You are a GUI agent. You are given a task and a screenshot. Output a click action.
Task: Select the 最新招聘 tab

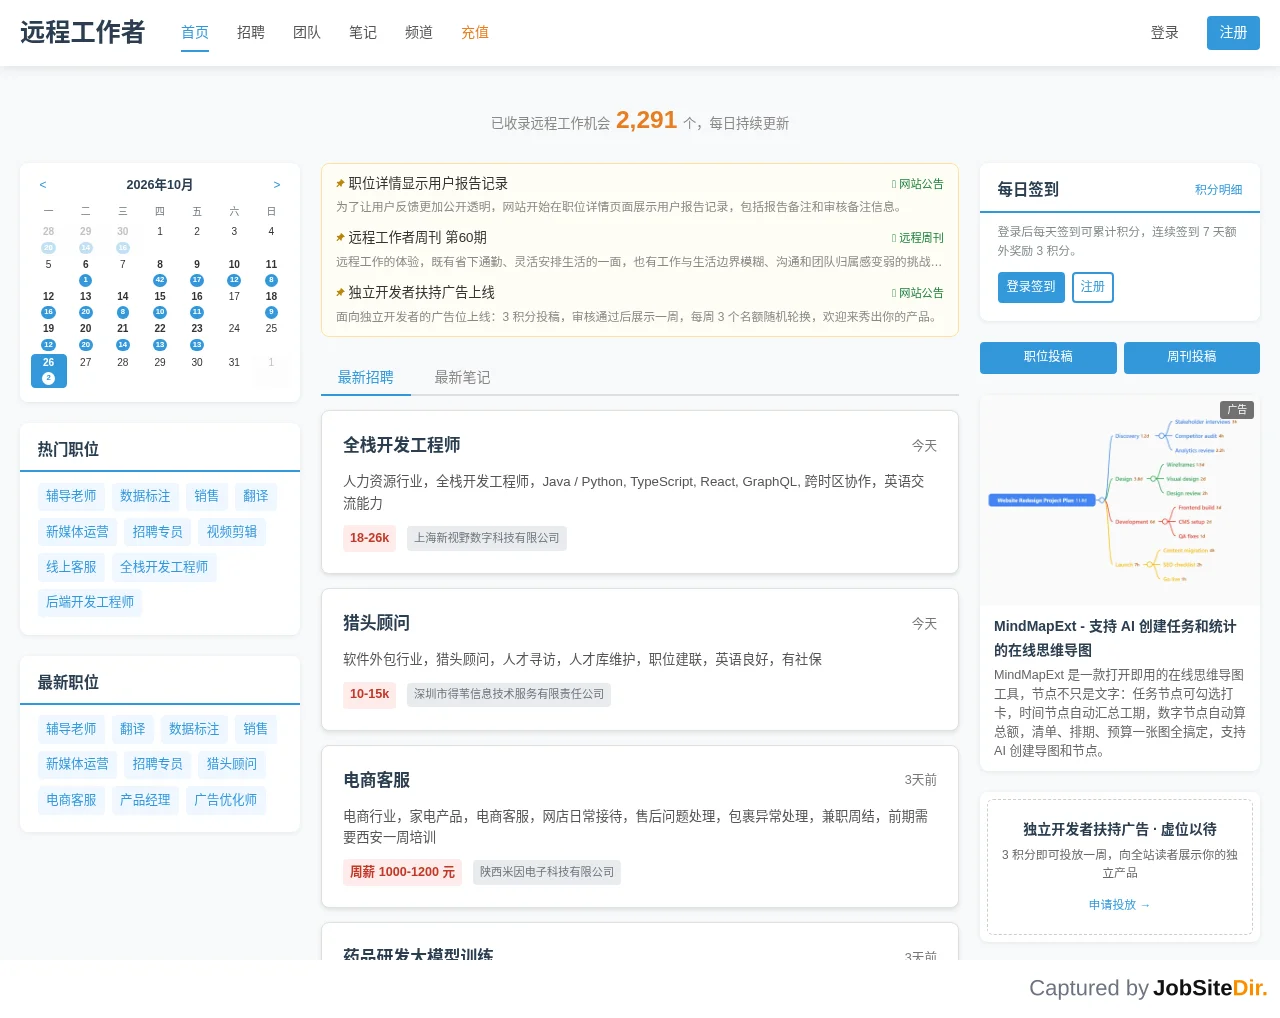pyautogui.click(x=365, y=377)
